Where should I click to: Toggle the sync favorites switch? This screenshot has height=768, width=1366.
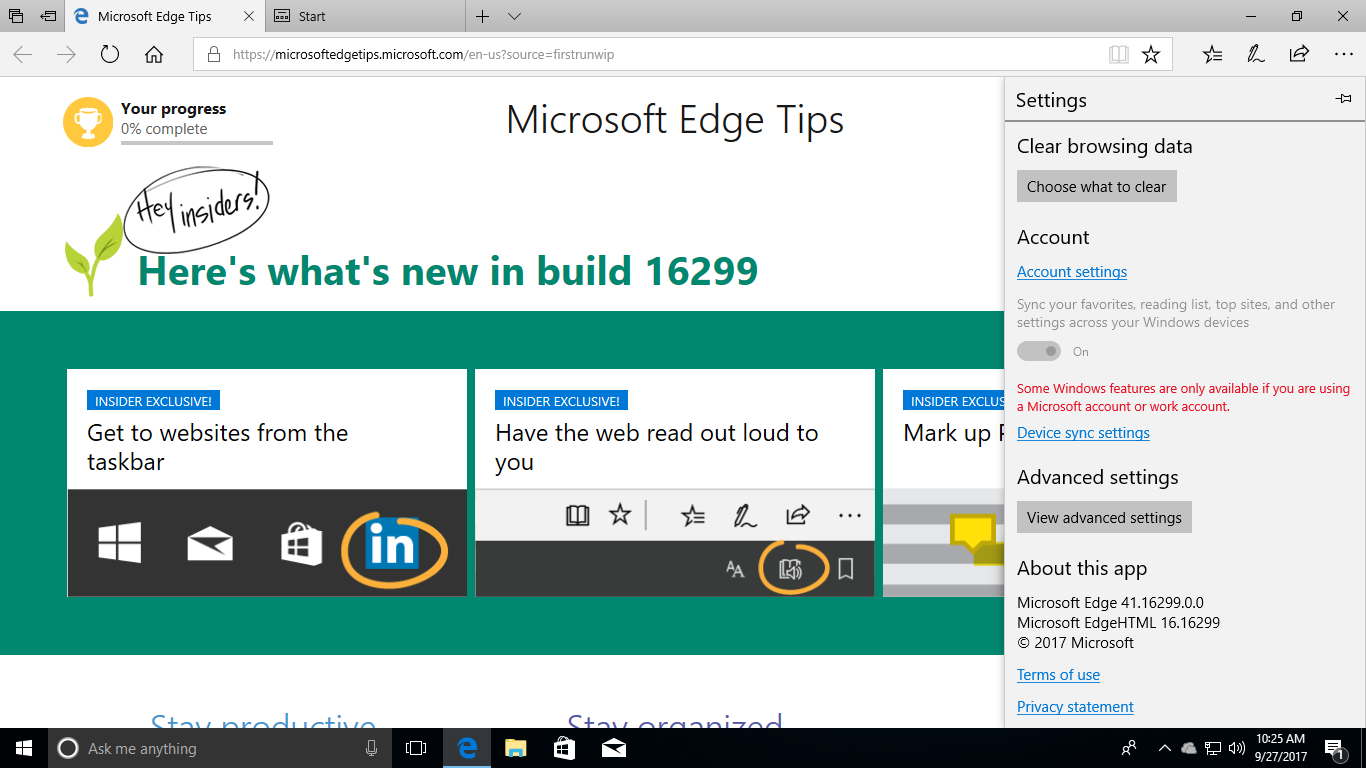coord(1039,351)
